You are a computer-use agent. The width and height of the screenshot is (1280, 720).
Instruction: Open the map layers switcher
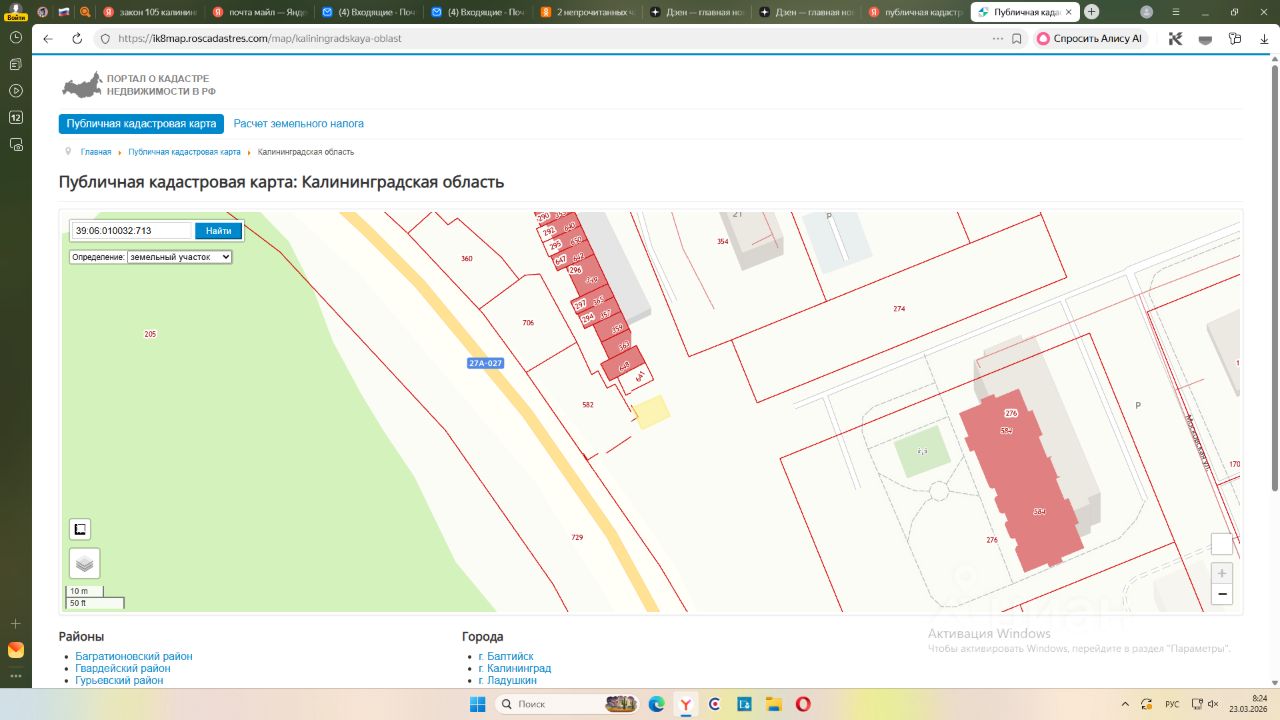click(x=84, y=564)
